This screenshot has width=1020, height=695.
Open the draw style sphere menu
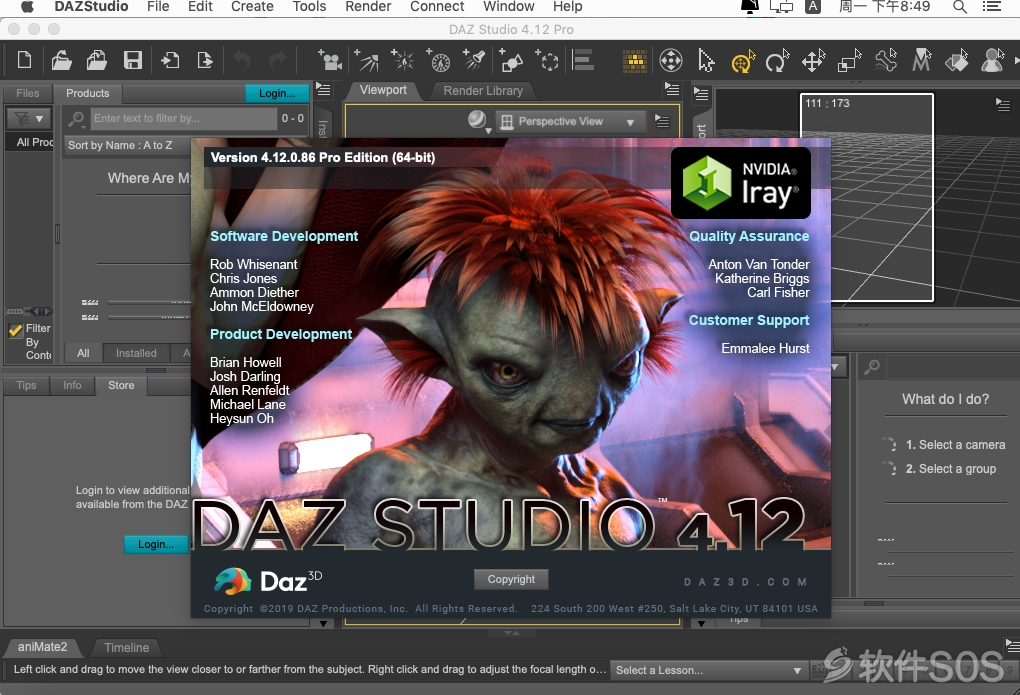click(x=478, y=120)
